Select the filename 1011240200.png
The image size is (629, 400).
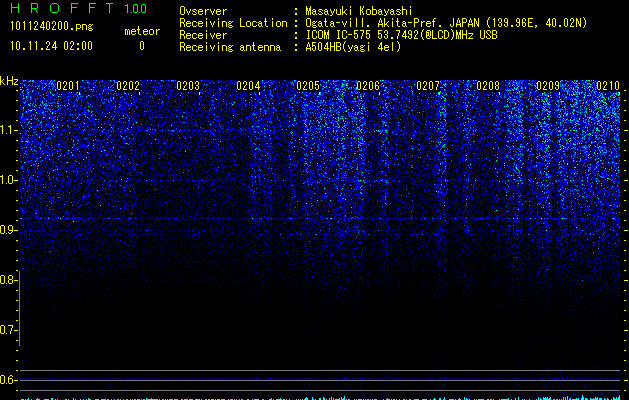coord(52,27)
